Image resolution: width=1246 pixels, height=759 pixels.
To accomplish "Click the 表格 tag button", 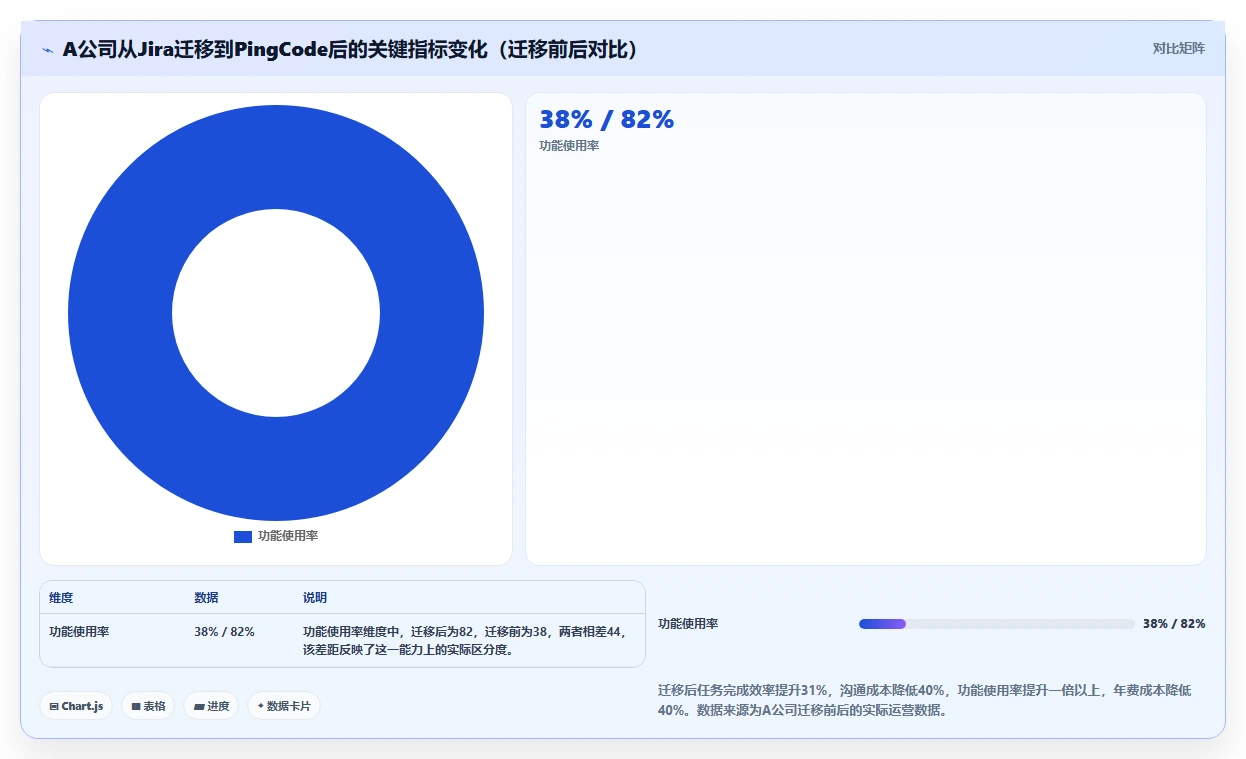I will [148, 706].
